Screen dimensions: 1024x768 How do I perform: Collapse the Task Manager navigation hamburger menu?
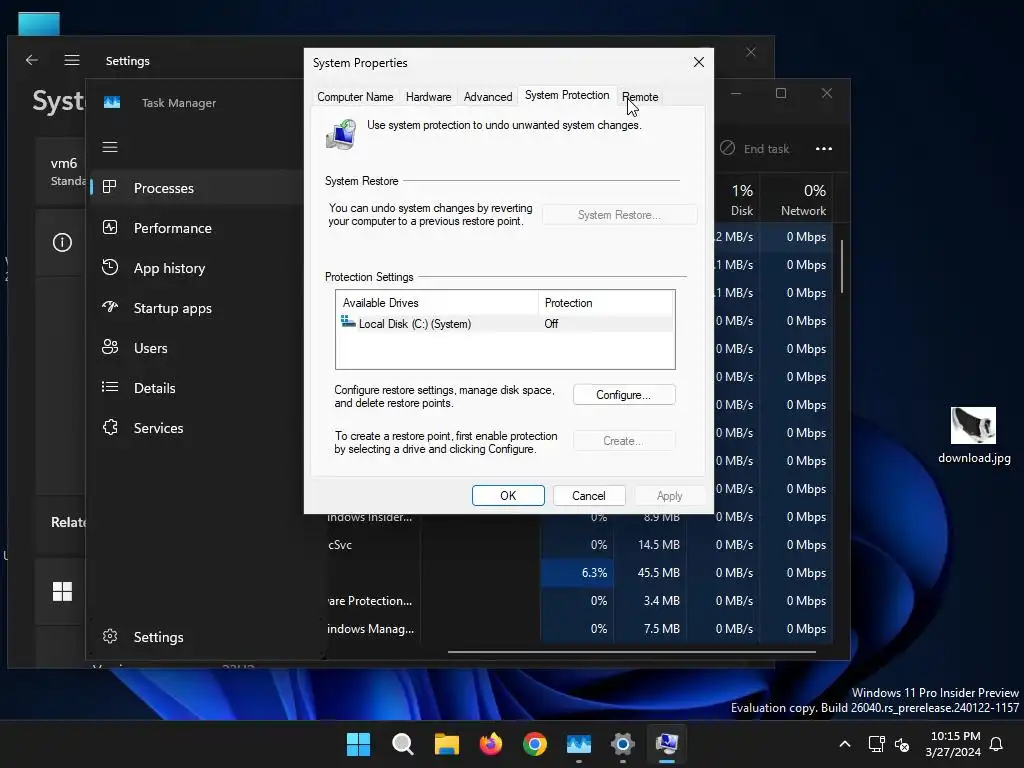(x=110, y=147)
